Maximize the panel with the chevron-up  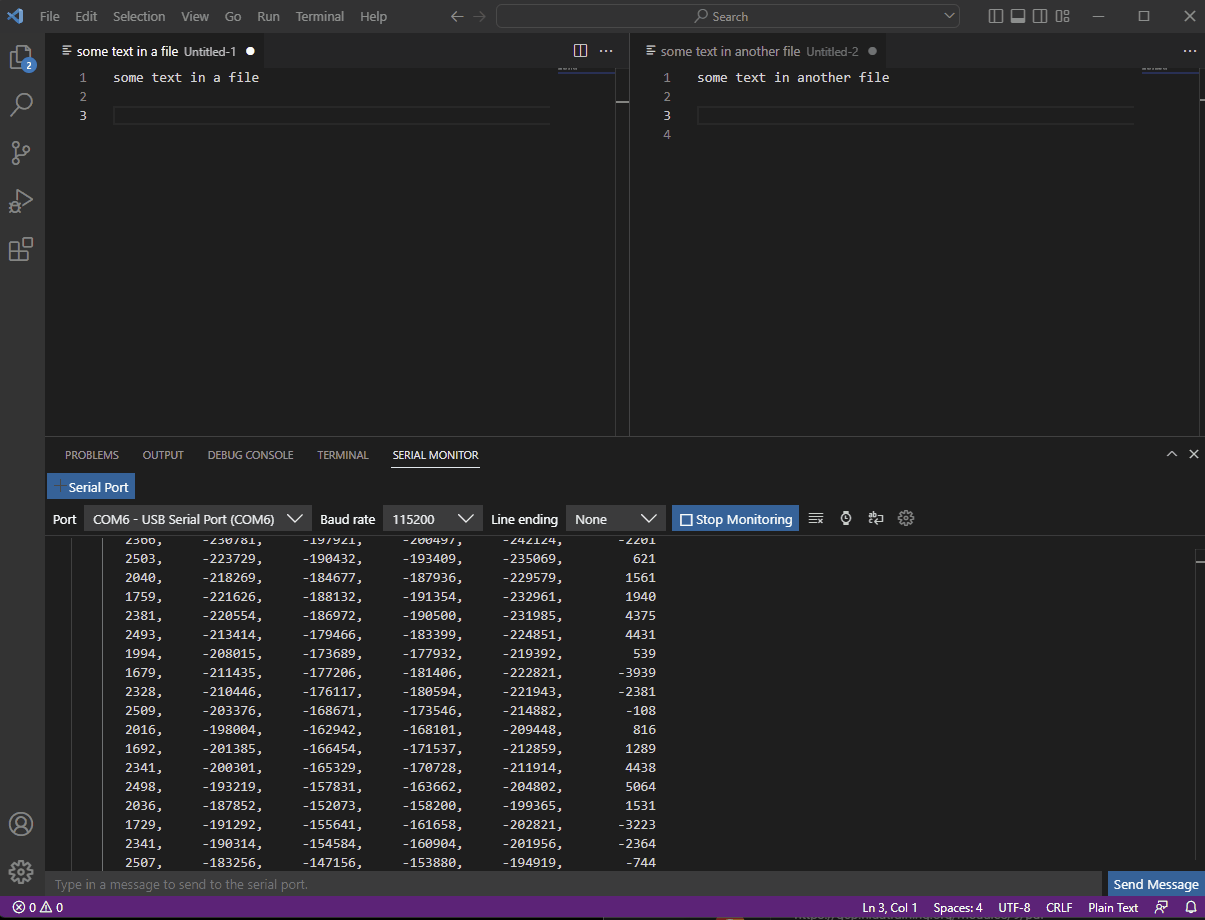pyautogui.click(x=1172, y=454)
